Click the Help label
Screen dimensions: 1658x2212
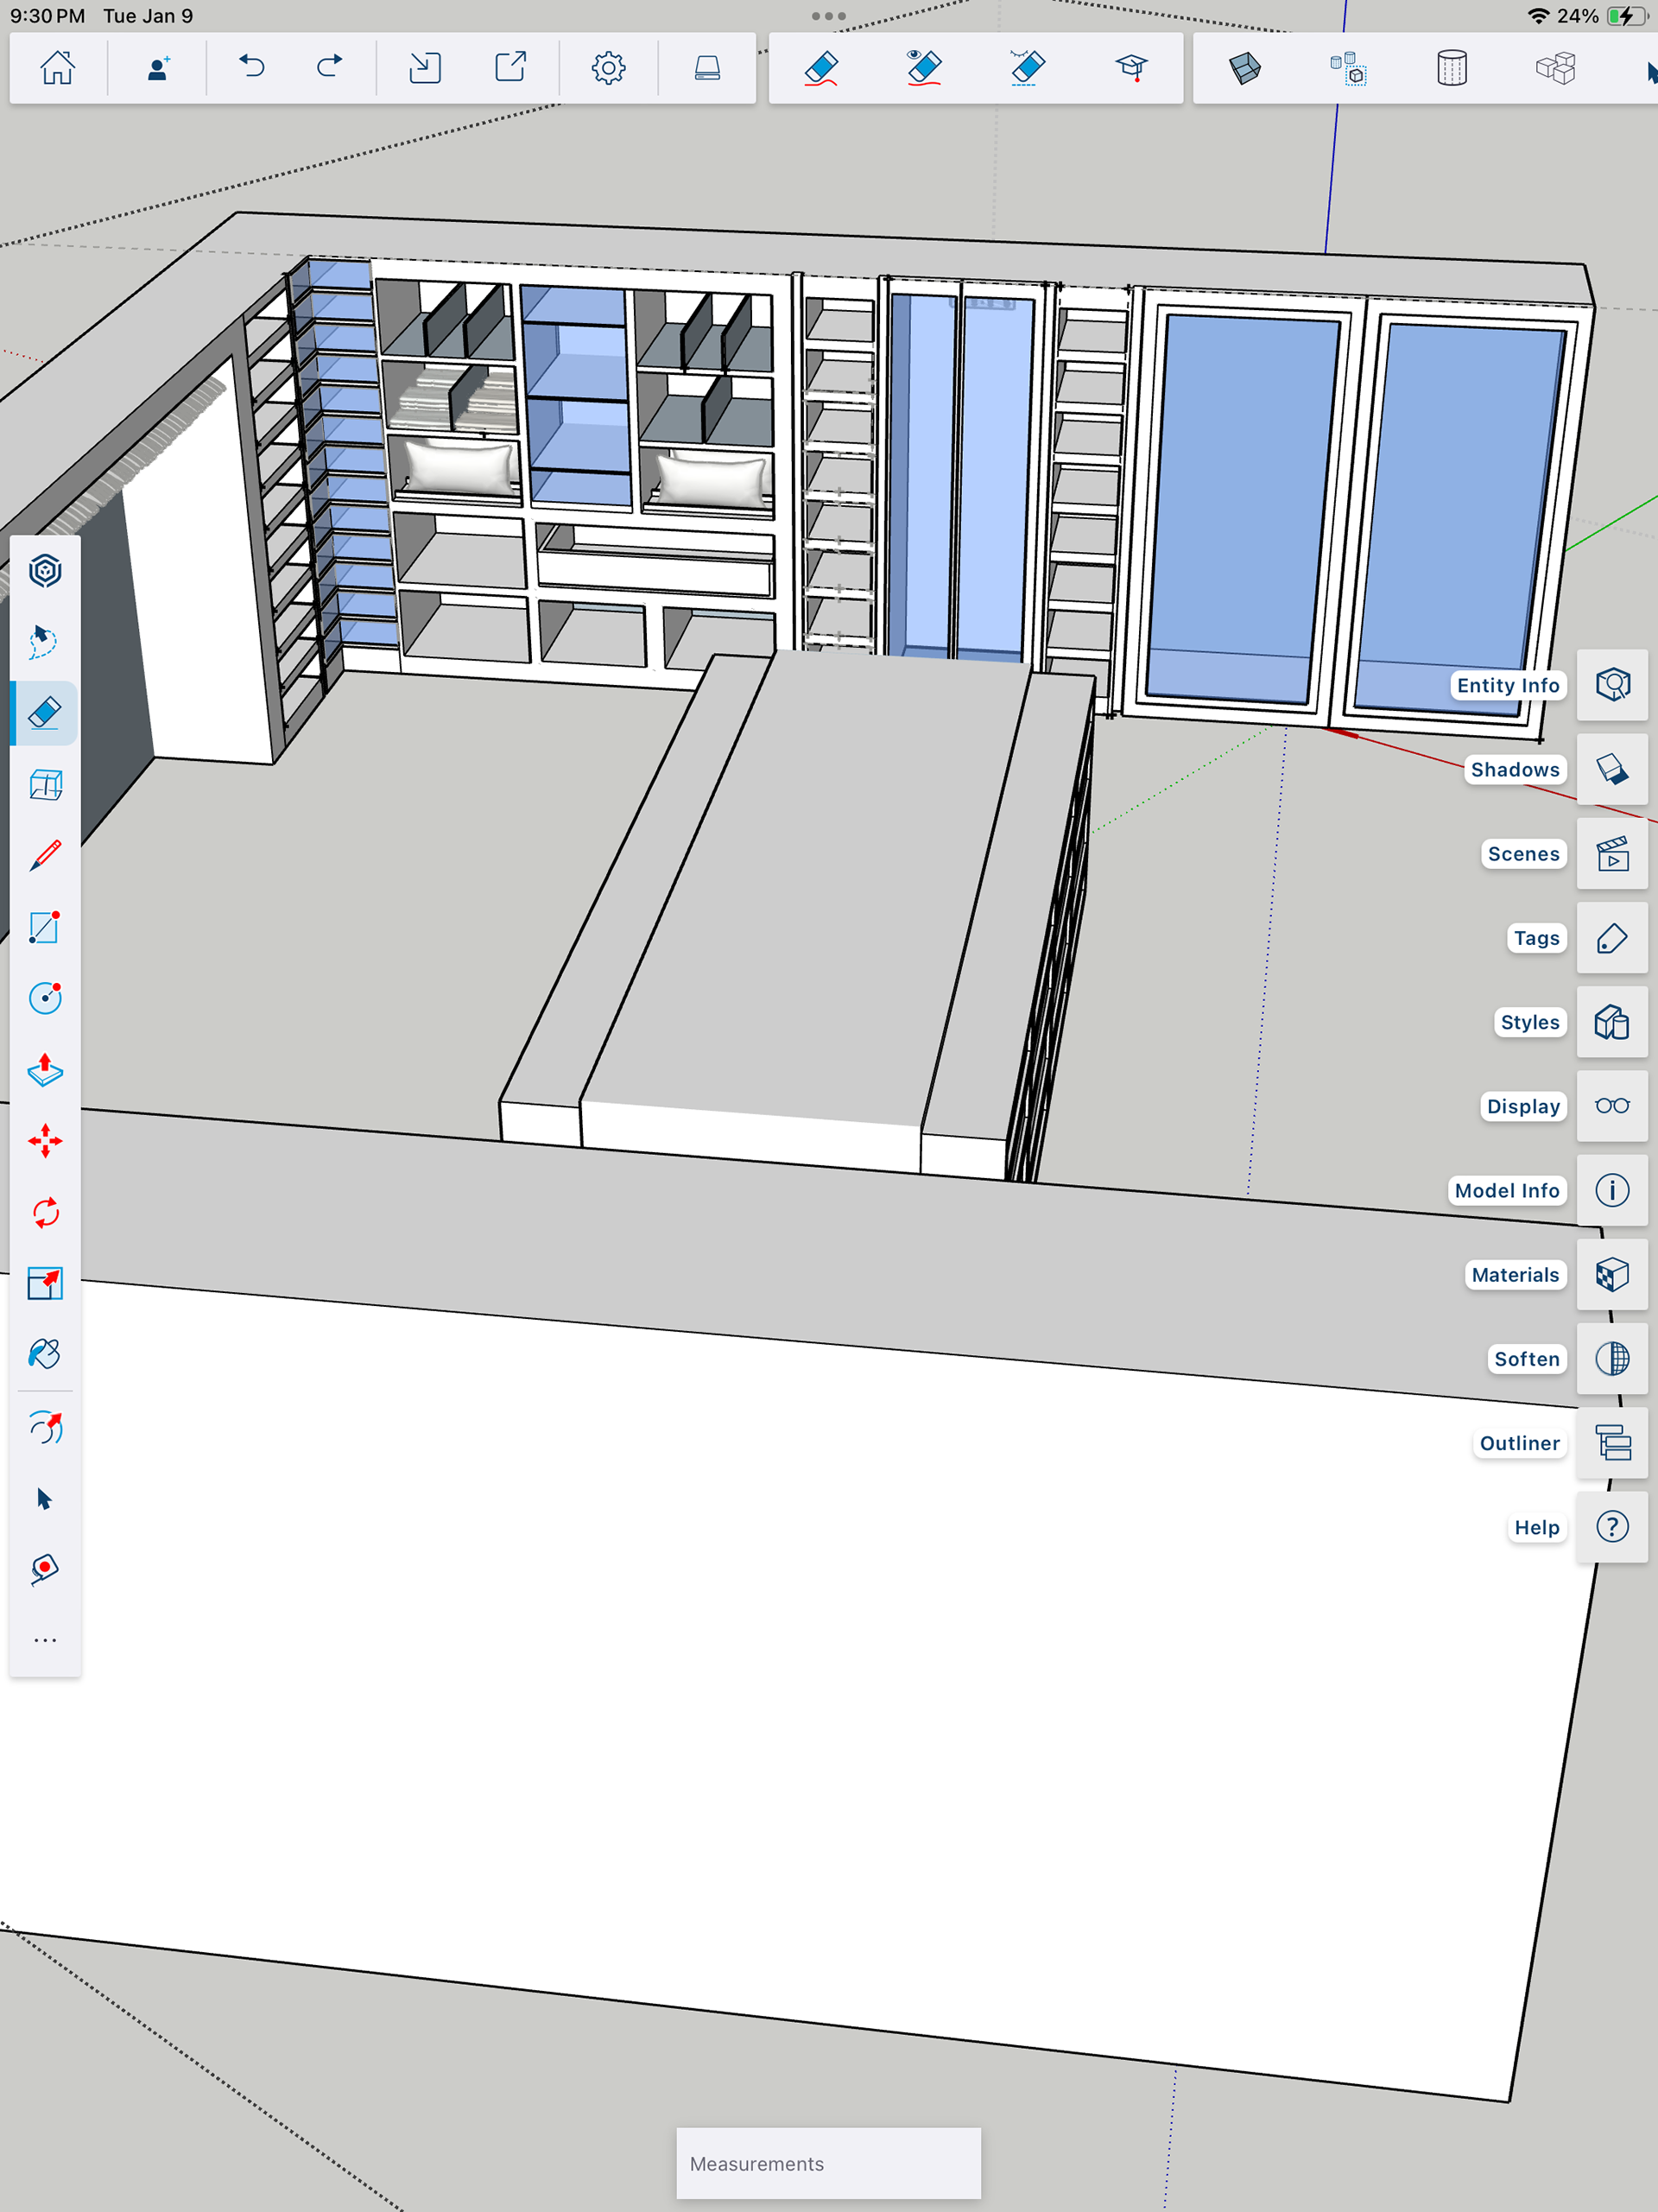click(x=1536, y=1527)
